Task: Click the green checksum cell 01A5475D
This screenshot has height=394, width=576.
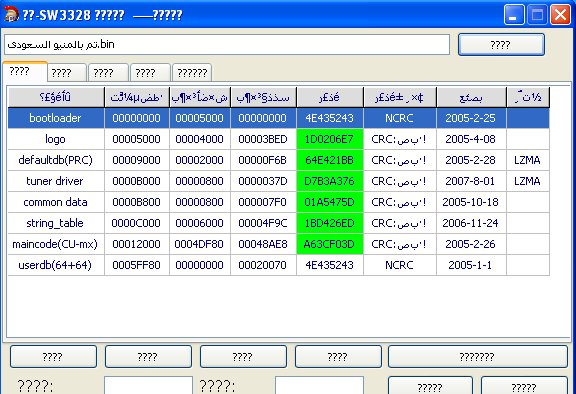Action: [330, 202]
